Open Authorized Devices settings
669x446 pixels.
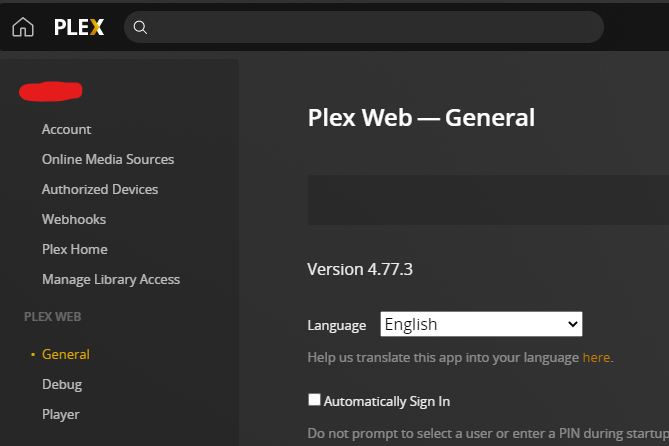100,189
